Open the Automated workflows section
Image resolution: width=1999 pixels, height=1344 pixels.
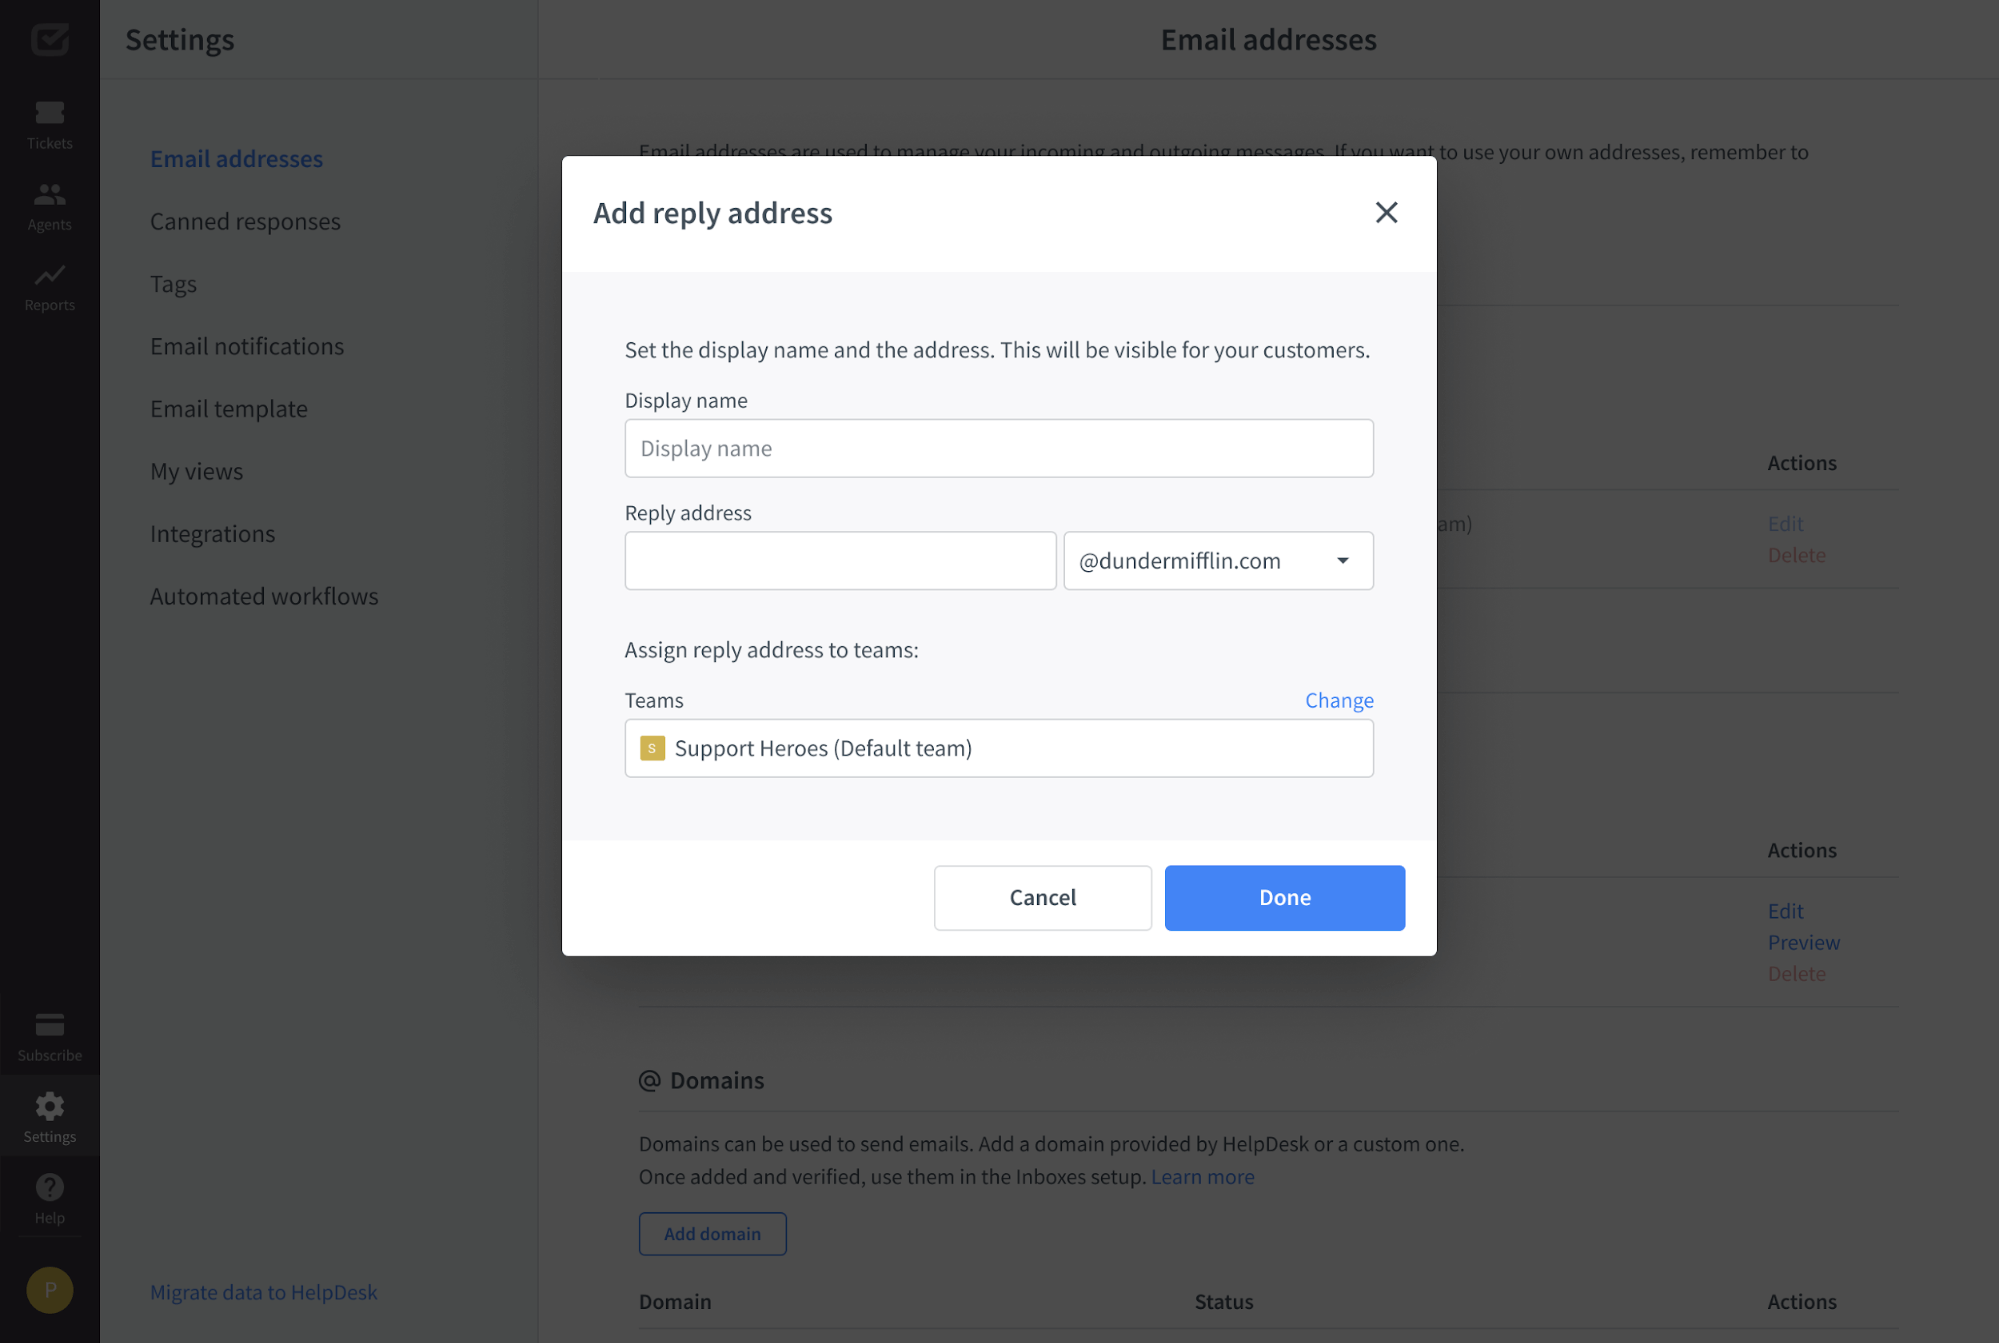point(264,595)
